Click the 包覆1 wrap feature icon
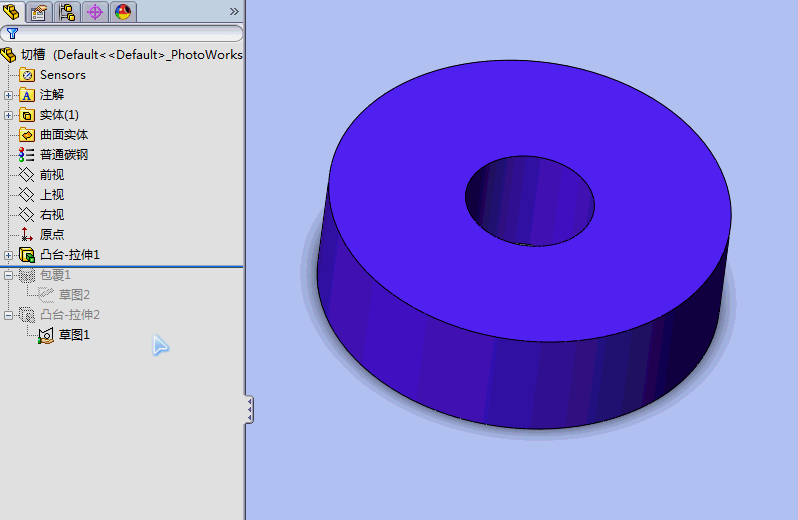This screenshot has width=798, height=520. click(x=27, y=275)
